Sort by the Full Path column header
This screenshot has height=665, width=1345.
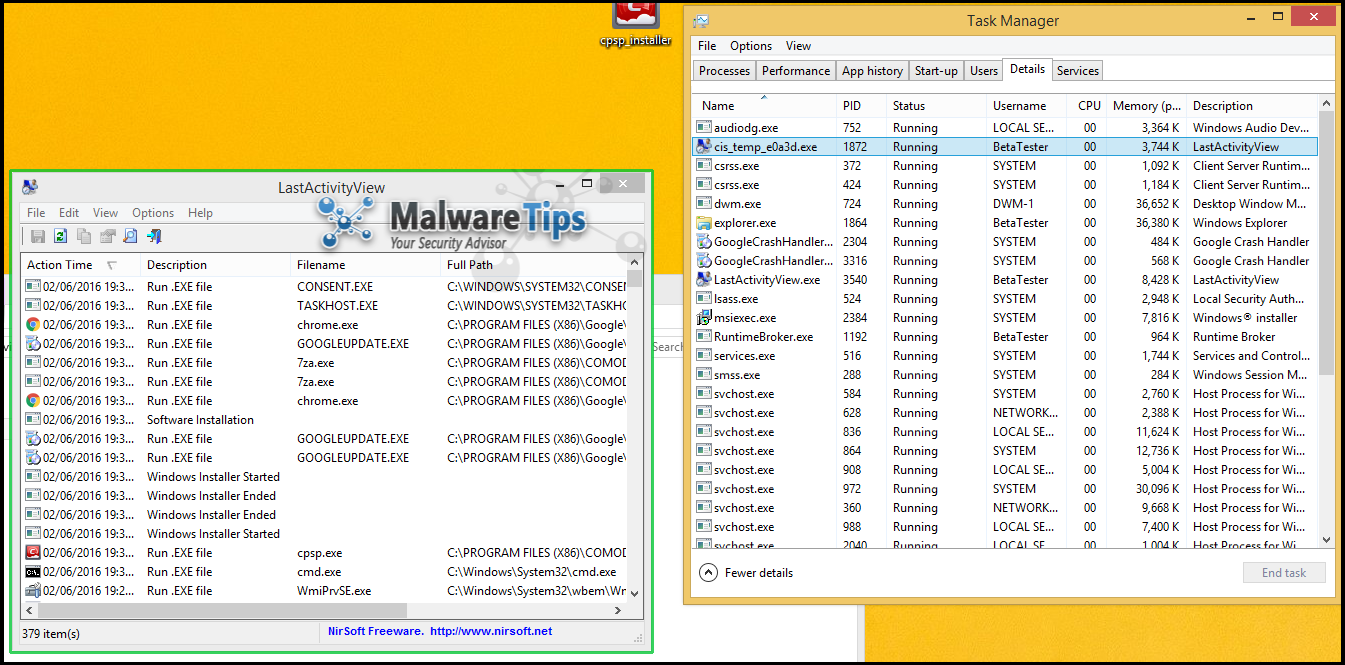535,265
